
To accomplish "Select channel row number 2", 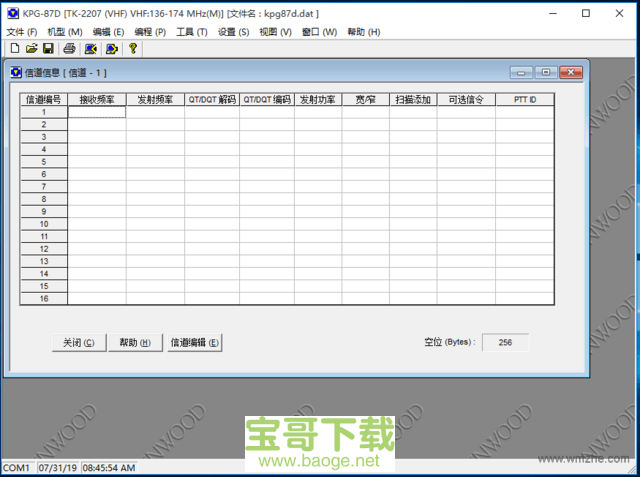I will 44,124.
